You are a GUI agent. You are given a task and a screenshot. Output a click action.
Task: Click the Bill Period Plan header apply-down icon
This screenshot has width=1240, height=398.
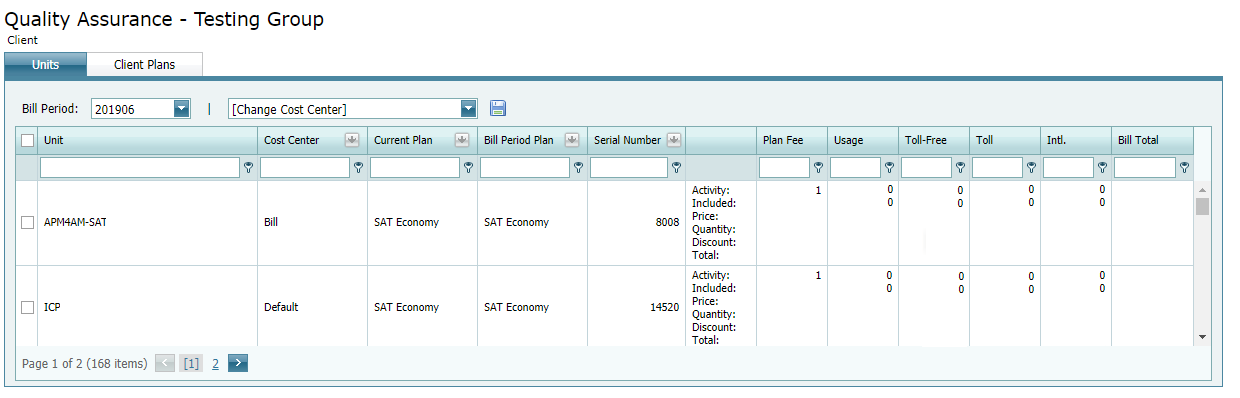(x=572, y=140)
